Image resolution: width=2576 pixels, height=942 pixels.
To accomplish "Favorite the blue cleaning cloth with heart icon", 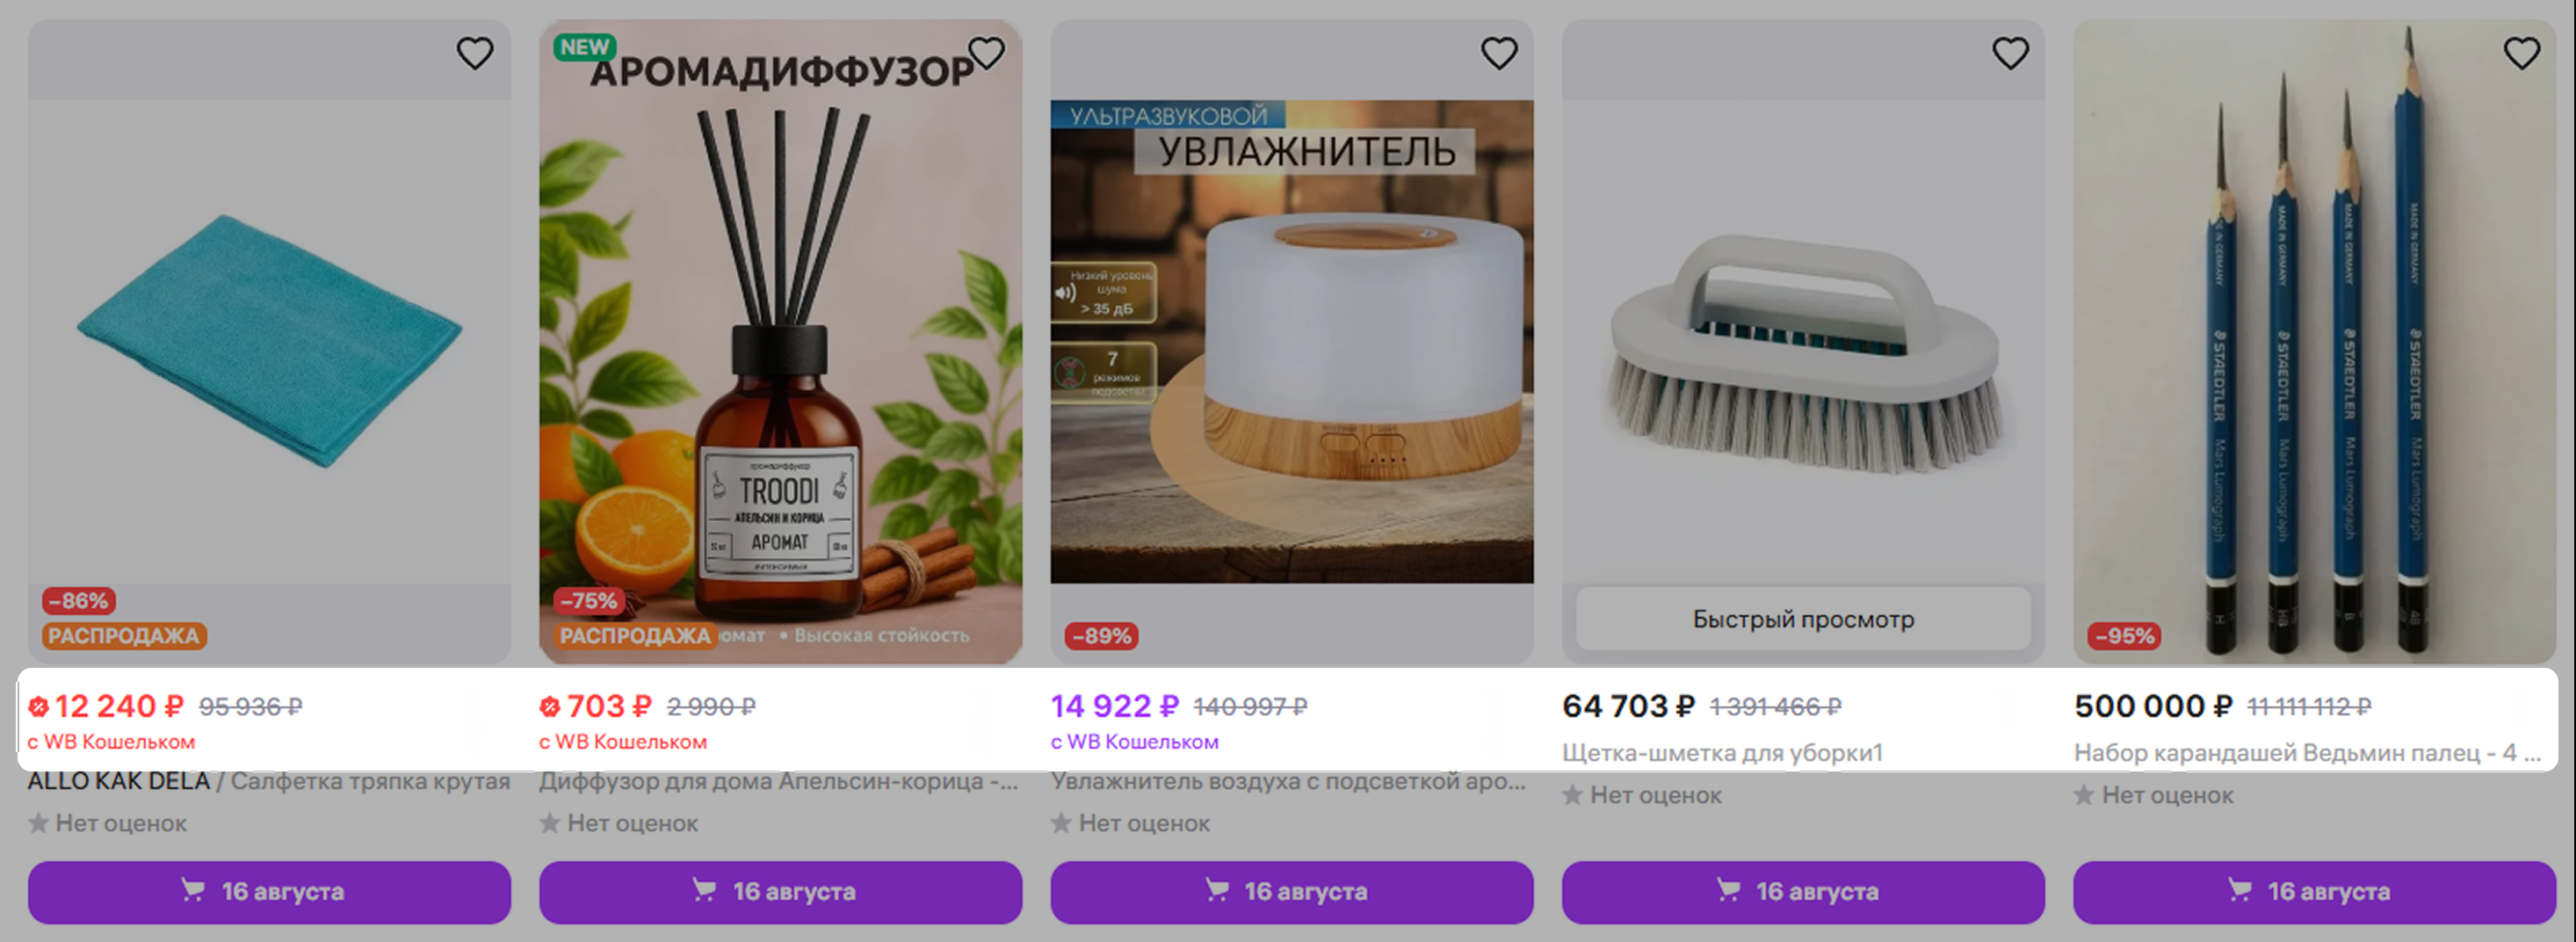I will click(475, 53).
